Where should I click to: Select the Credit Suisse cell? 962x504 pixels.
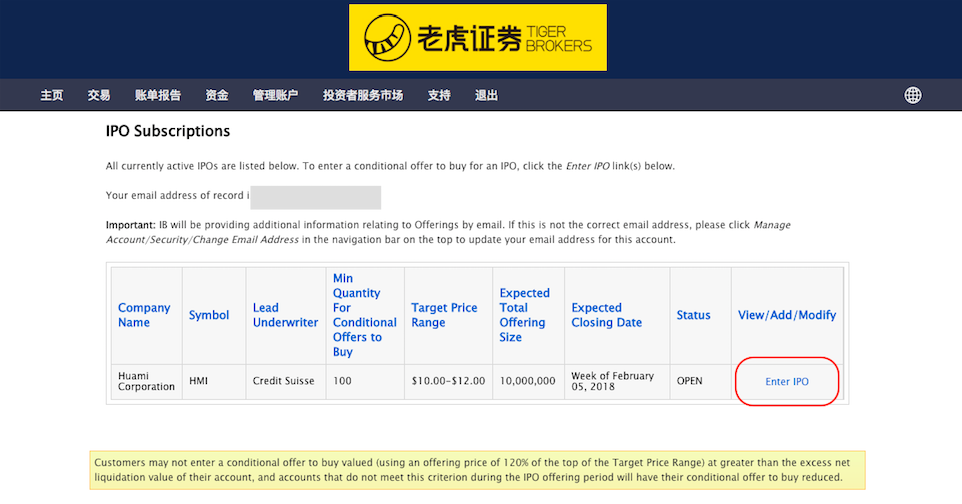click(x=285, y=381)
